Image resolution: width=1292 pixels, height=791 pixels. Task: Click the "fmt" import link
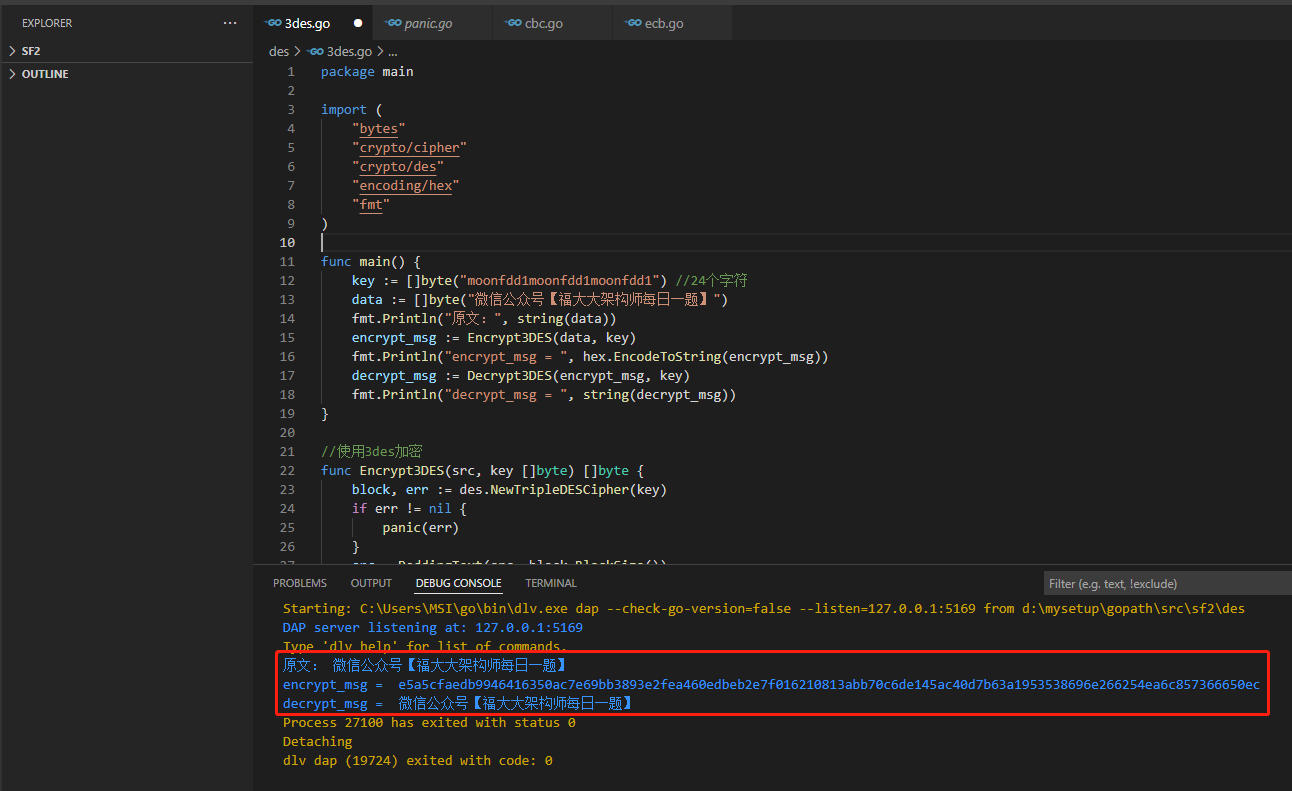point(371,205)
